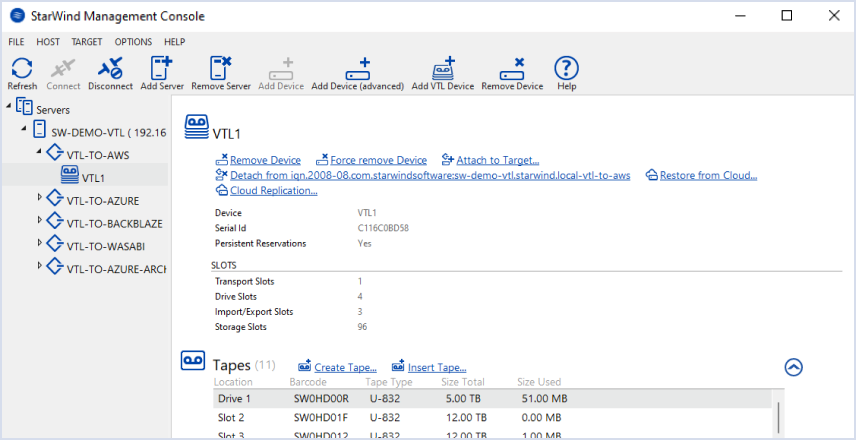The width and height of the screenshot is (856, 440).
Task: Click the Cloud Replication link
Action: point(274,191)
